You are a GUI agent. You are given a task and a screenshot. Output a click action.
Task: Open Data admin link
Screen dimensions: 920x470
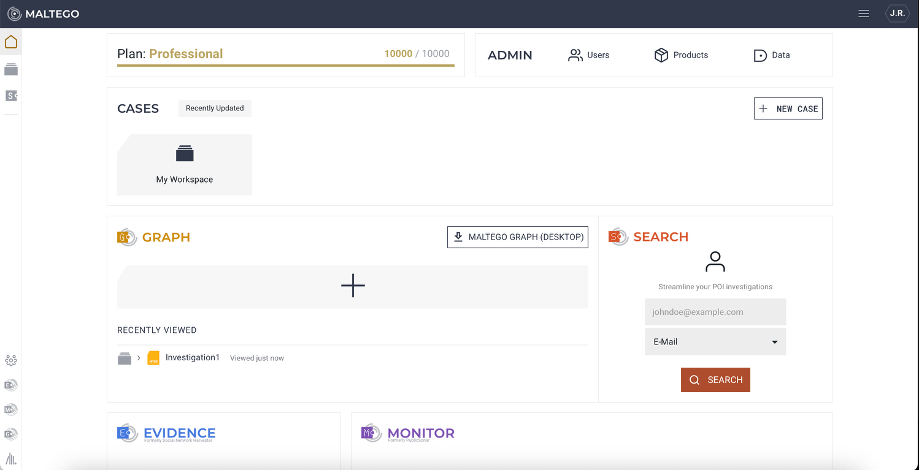[772, 56]
